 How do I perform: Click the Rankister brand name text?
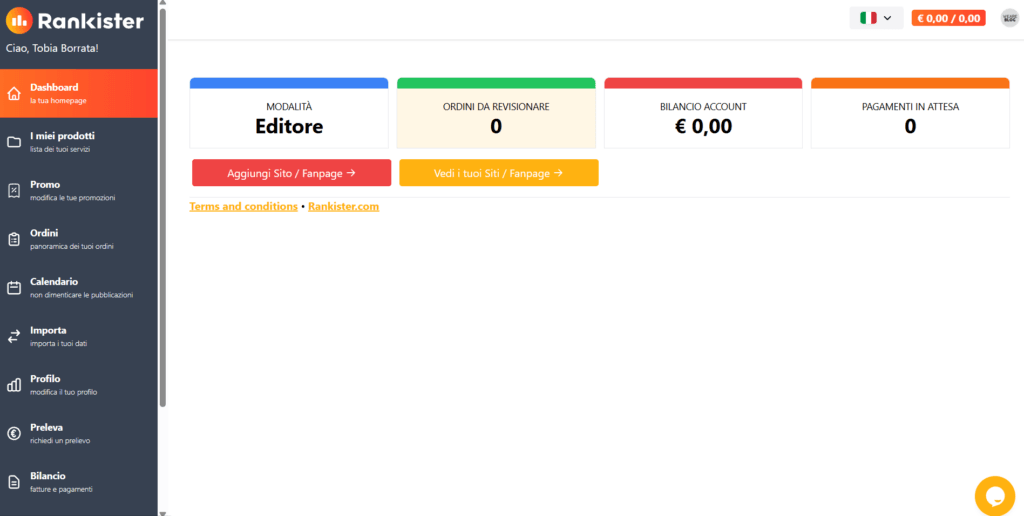tap(91, 22)
